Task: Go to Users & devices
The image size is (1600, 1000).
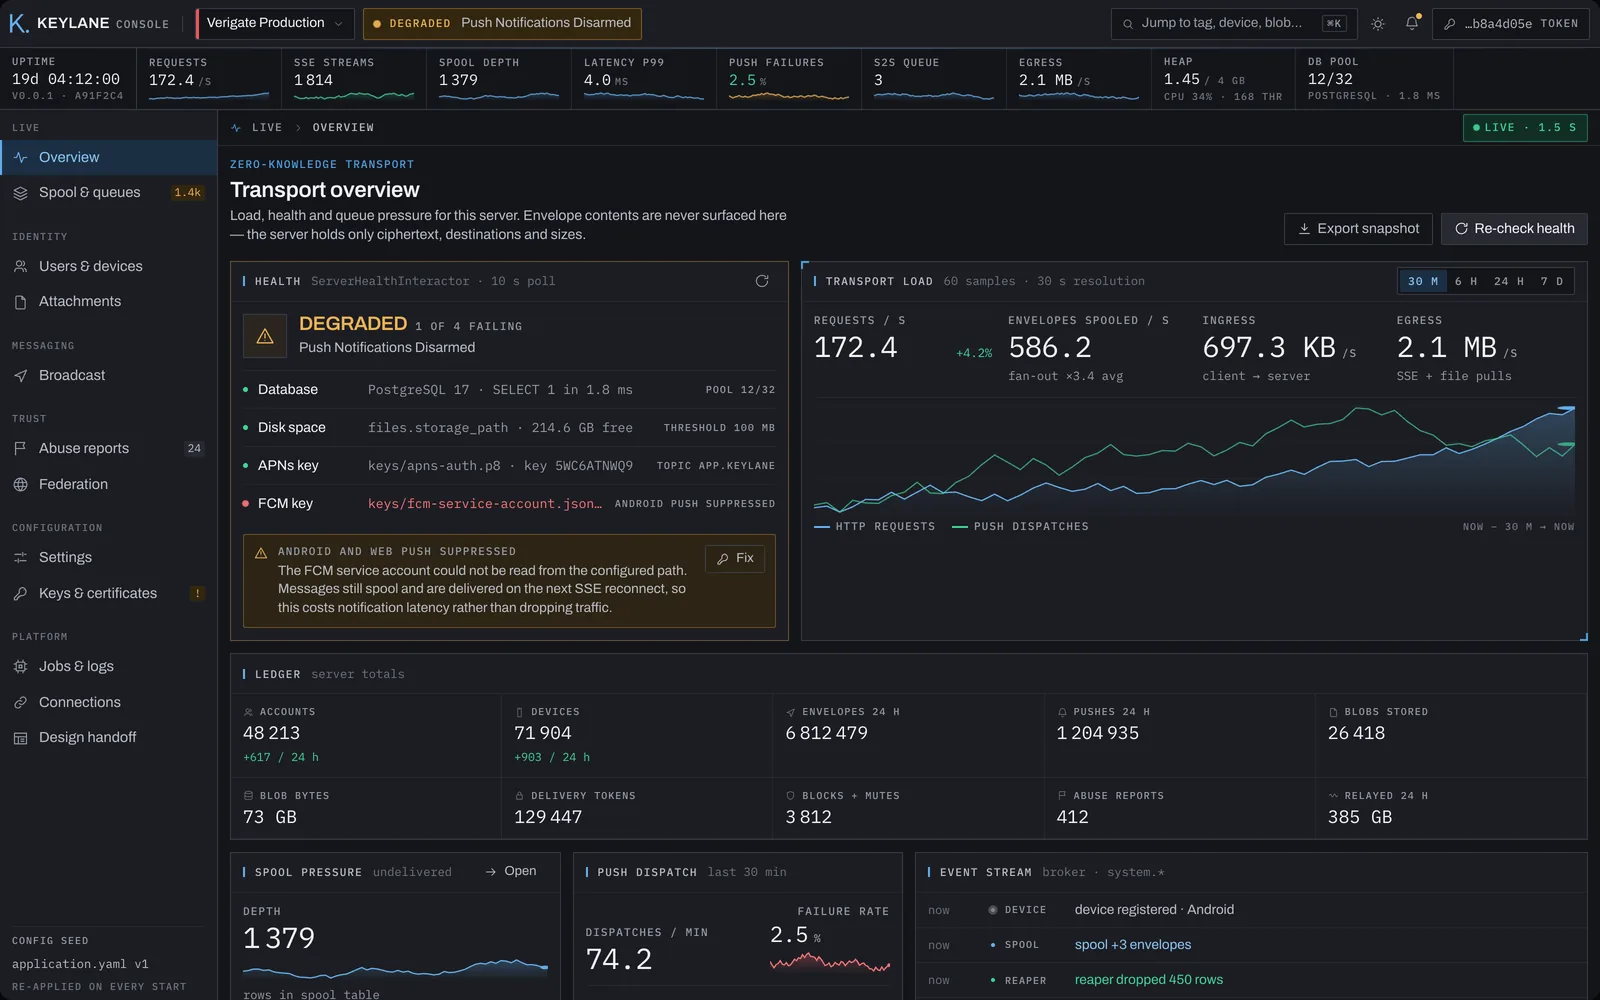Action: 109,266
